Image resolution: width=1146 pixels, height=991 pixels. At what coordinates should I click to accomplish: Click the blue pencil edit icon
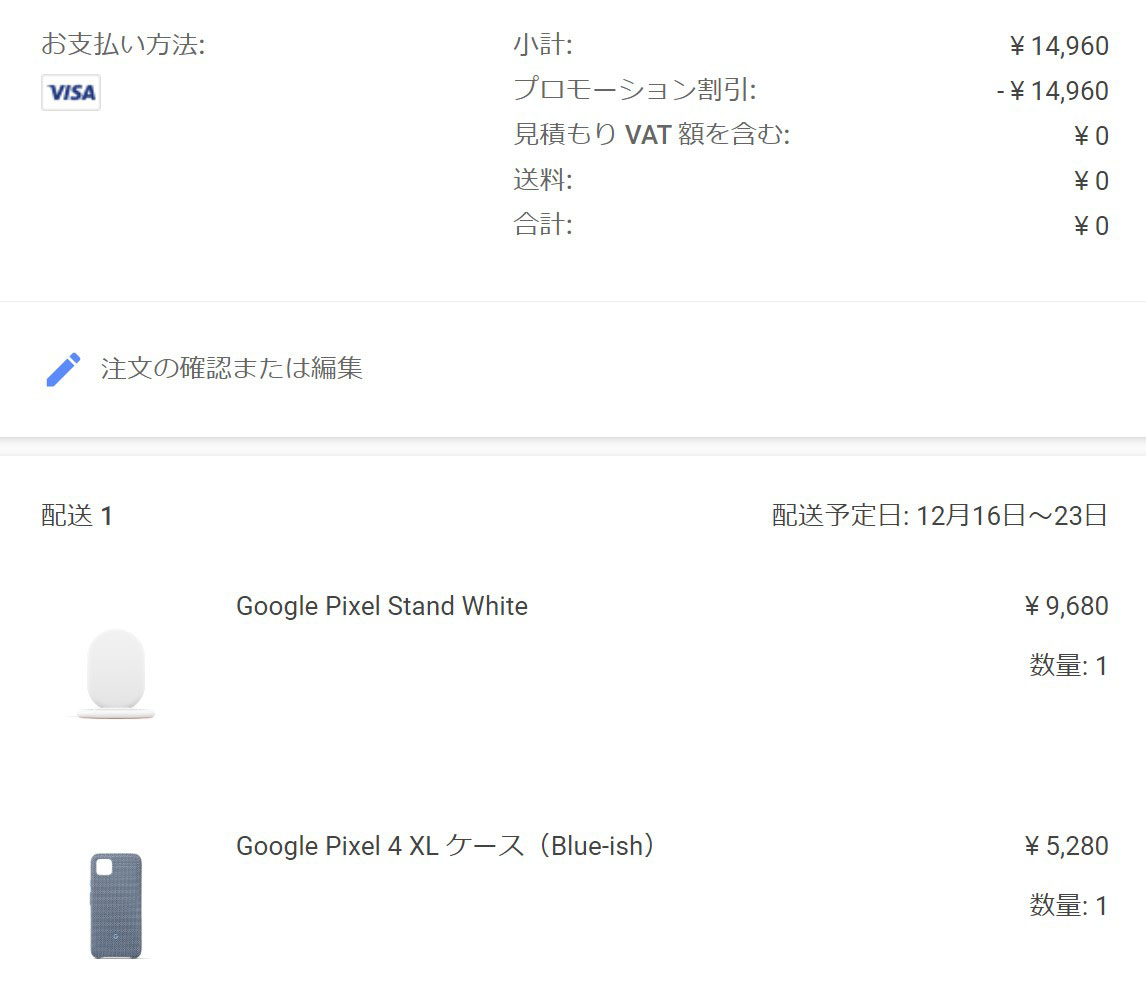[63, 369]
